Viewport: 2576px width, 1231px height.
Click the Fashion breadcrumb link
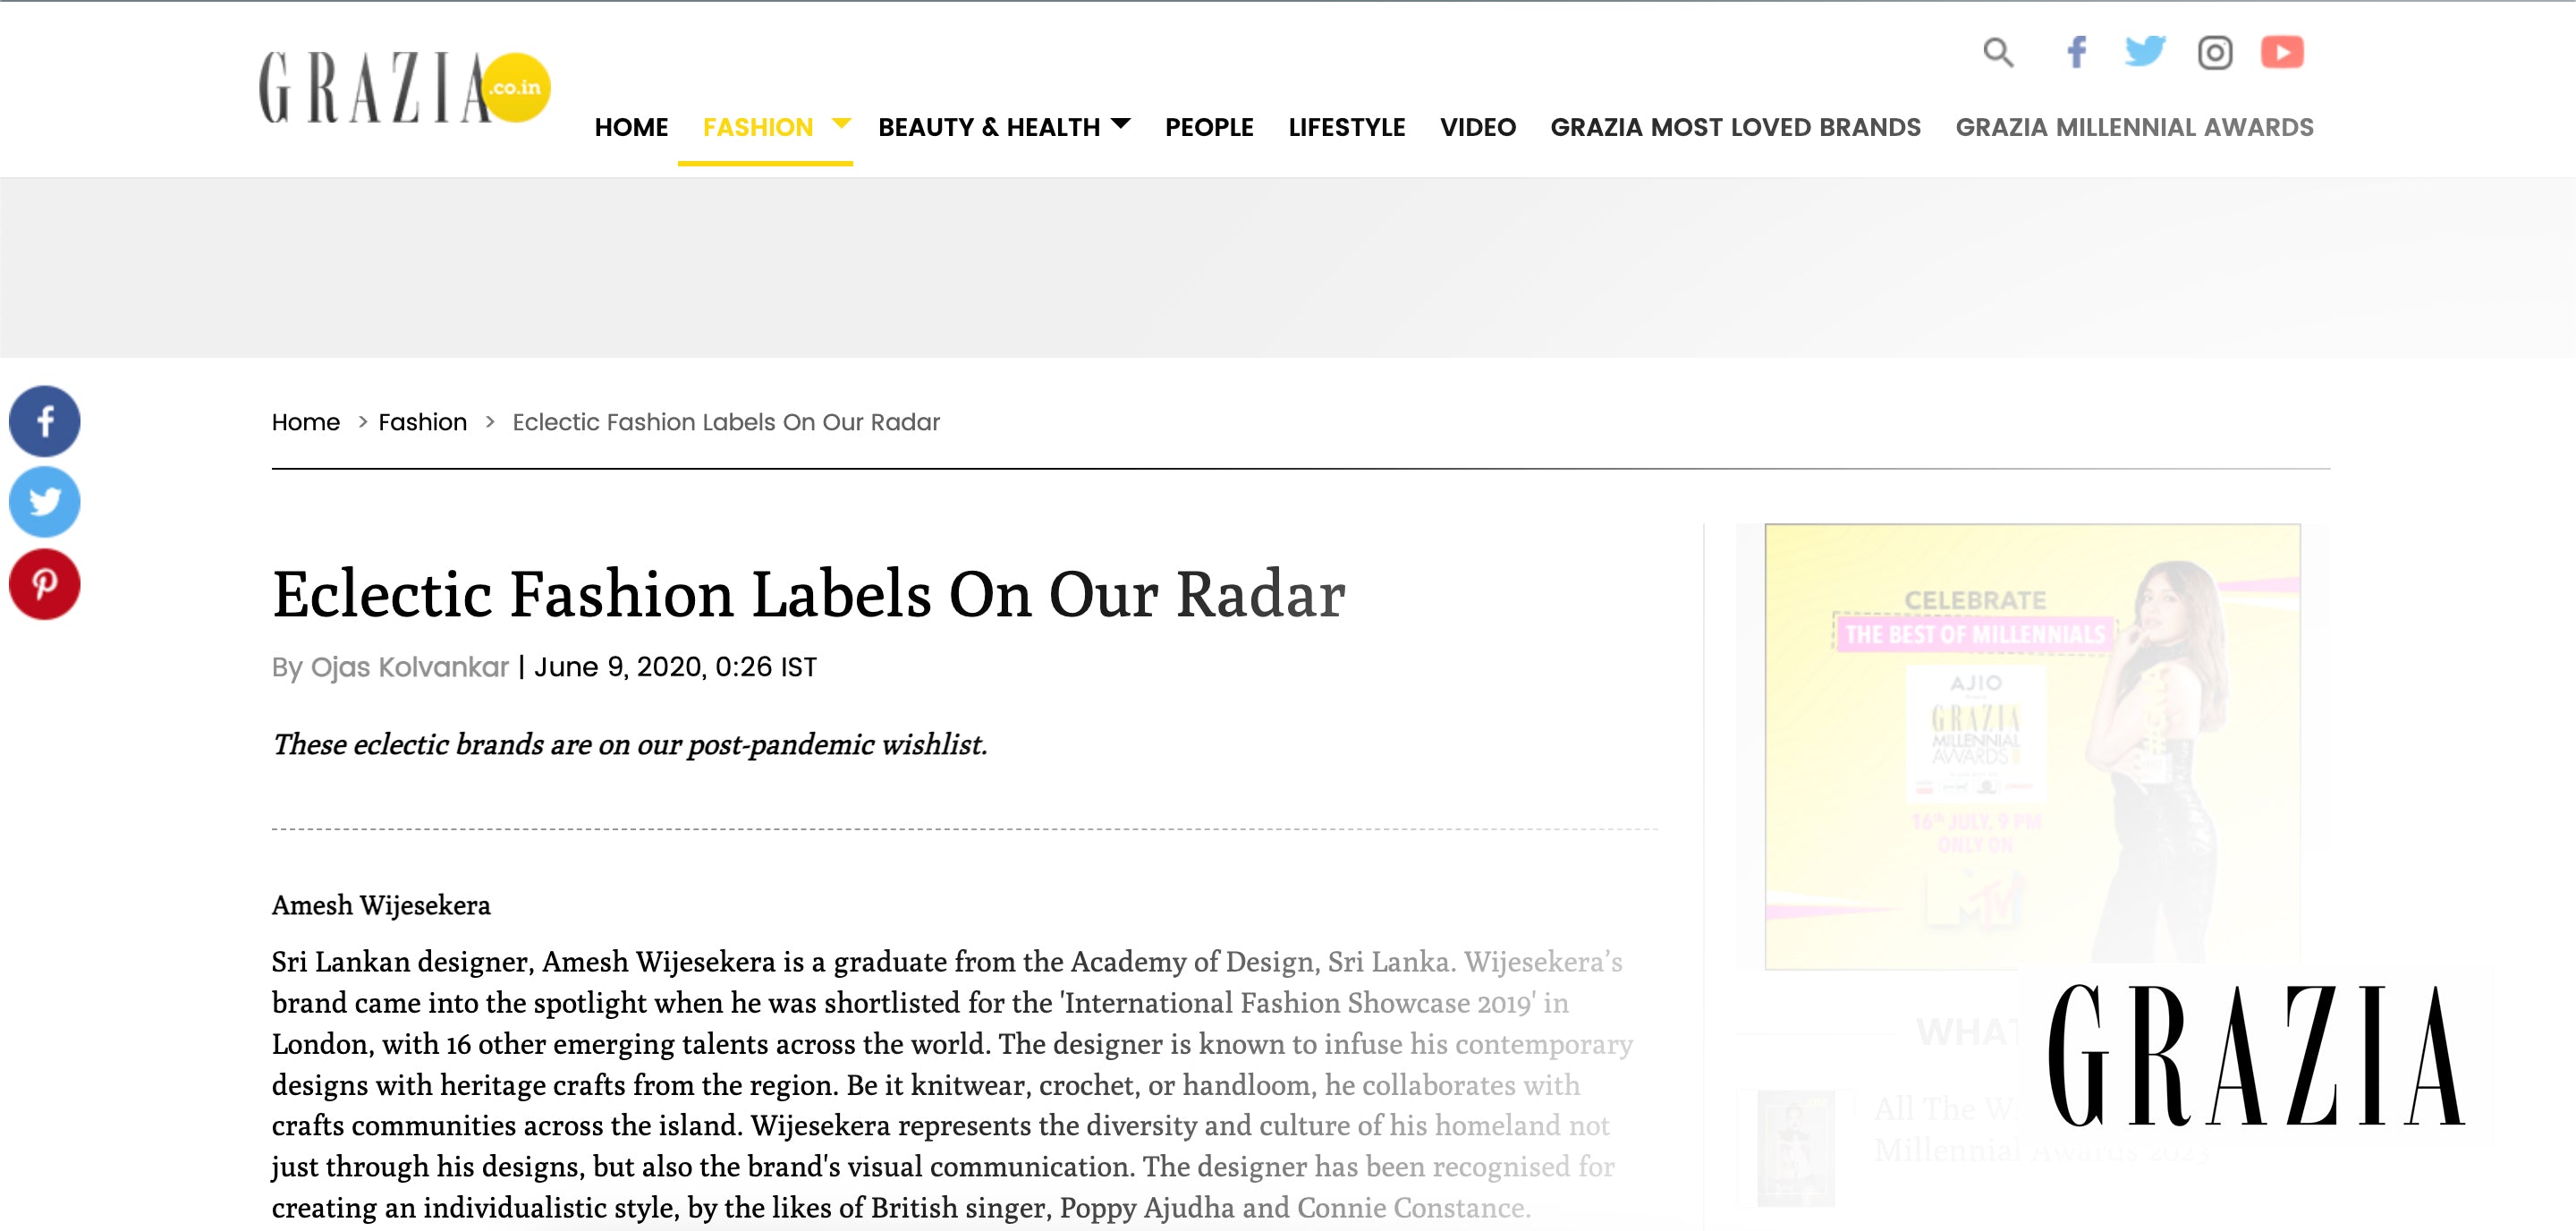422,422
